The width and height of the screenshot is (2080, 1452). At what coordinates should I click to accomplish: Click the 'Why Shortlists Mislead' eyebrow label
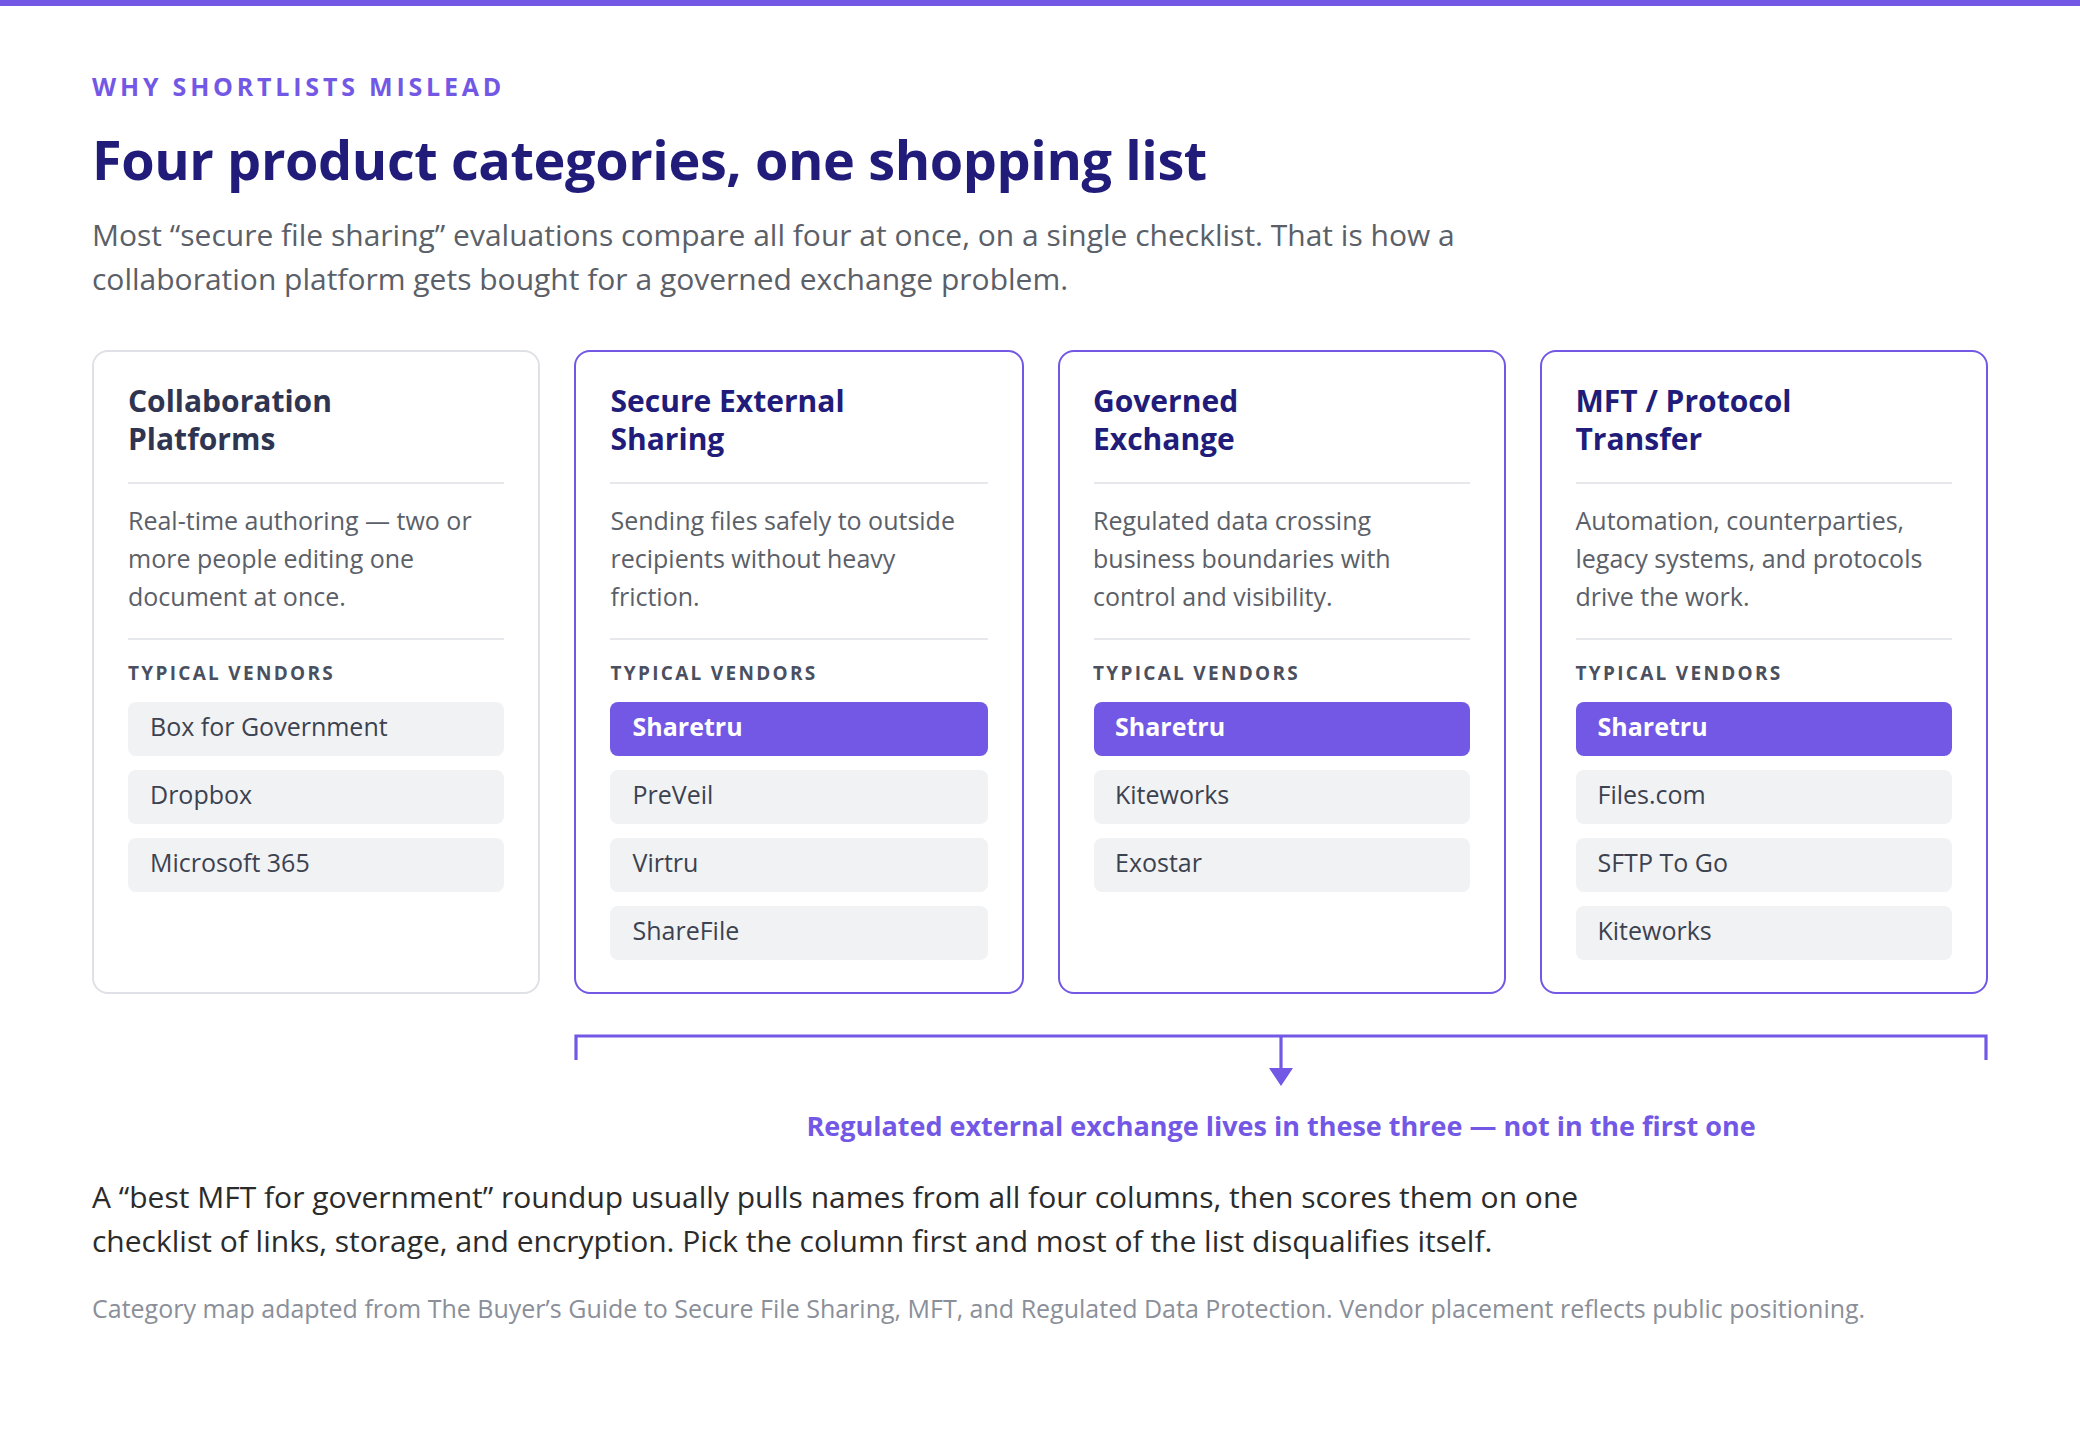pyautogui.click(x=297, y=87)
